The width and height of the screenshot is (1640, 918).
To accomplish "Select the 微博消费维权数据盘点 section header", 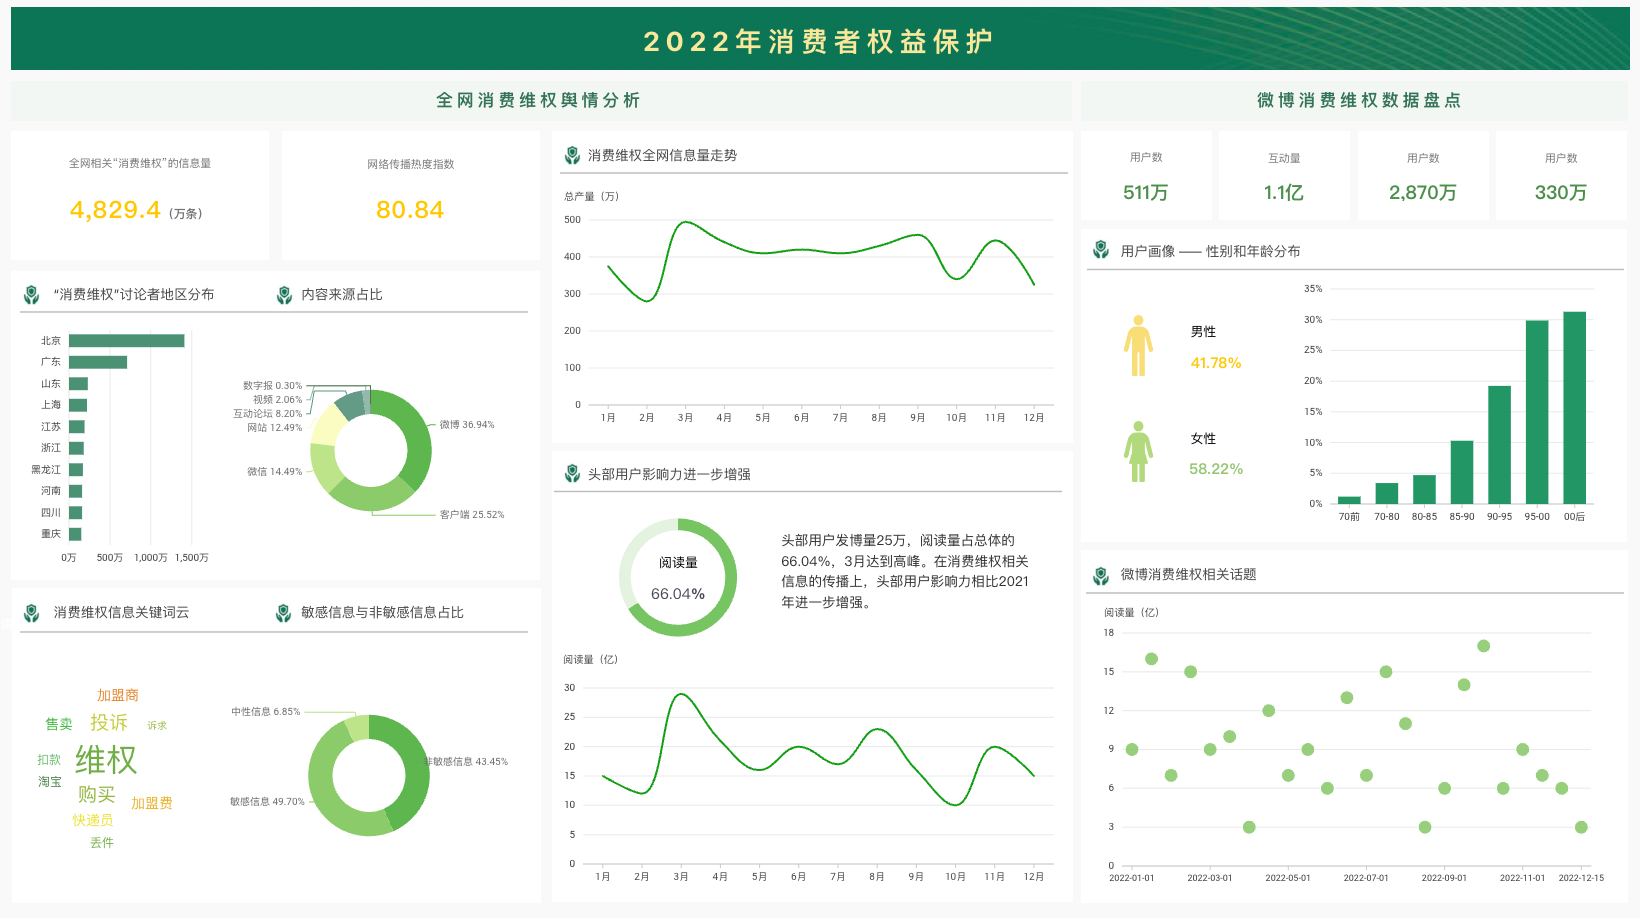I will pyautogui.click(x=1358, y=100).
